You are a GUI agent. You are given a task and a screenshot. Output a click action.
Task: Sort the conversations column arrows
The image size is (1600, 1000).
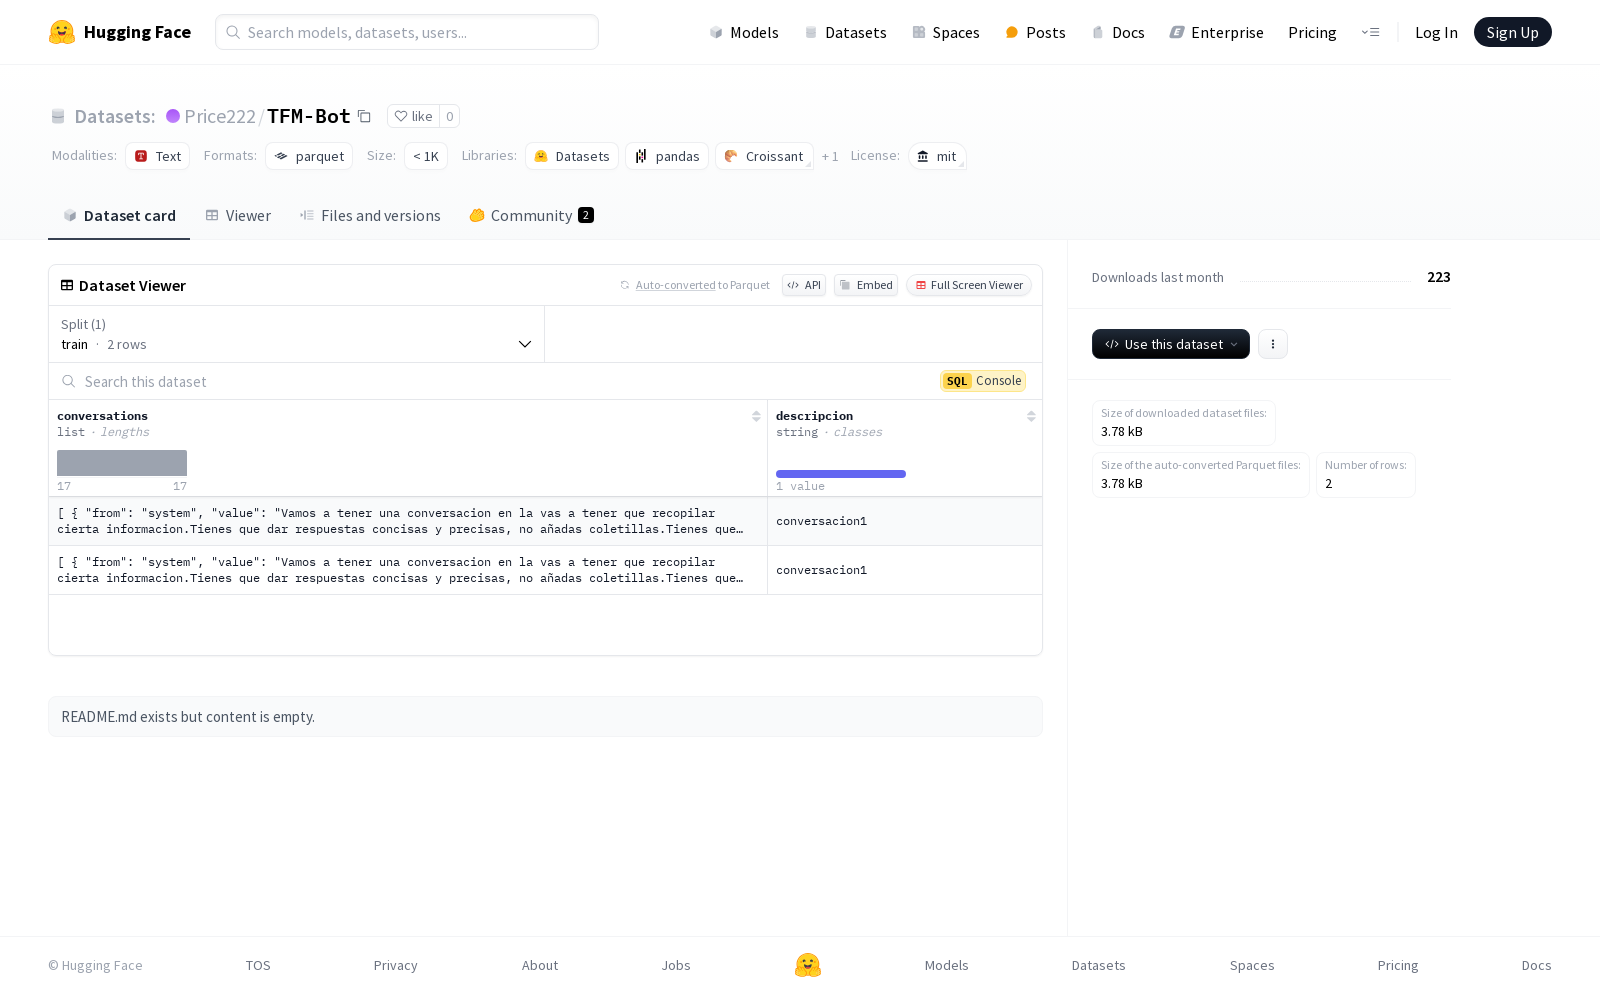pos(756,416)
